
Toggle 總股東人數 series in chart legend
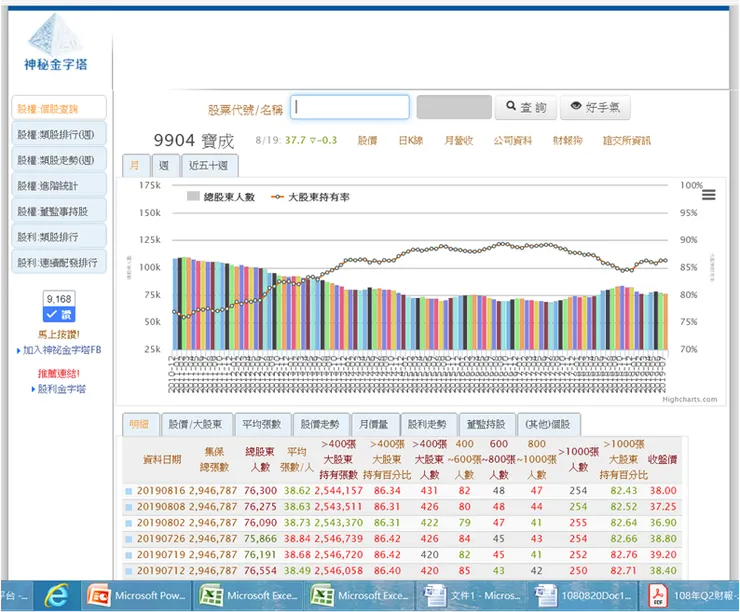221,197
